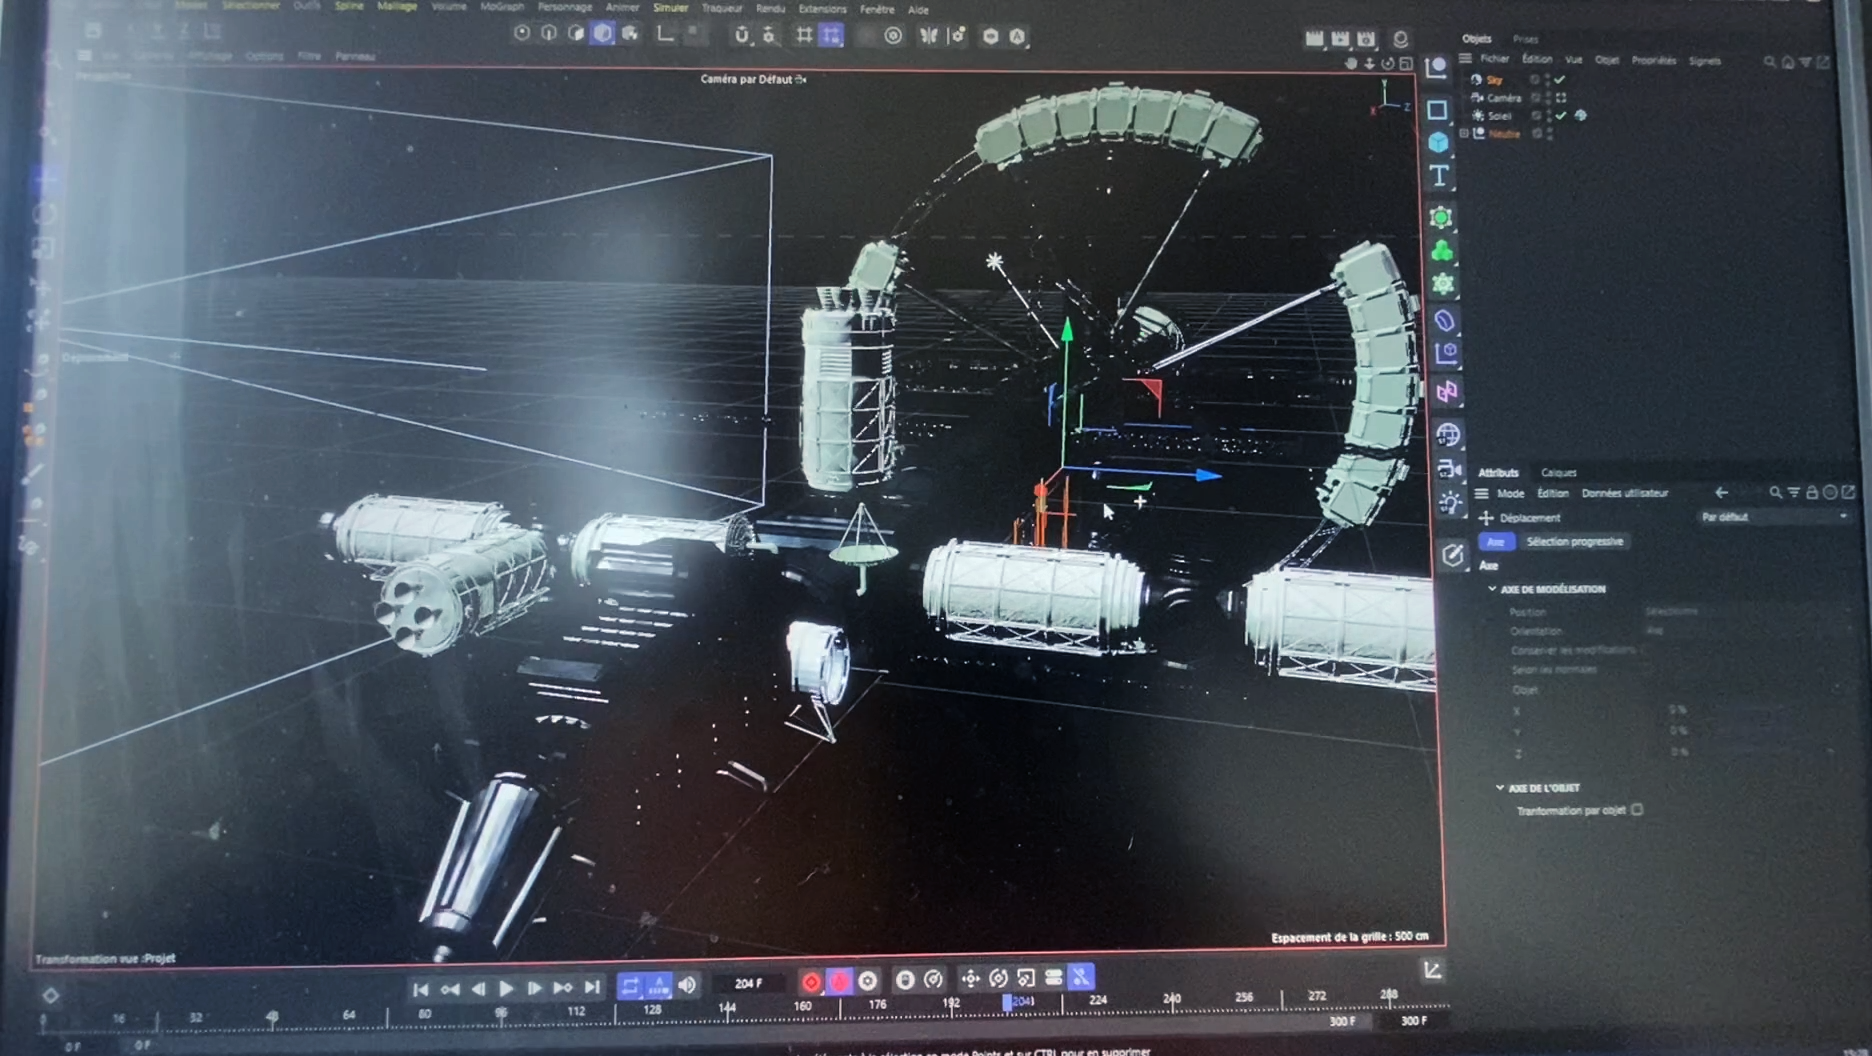Toggle the Sky object green checkmark
The height and width of the screenshot is (1056, 1872).
[x=1559, y=80]
